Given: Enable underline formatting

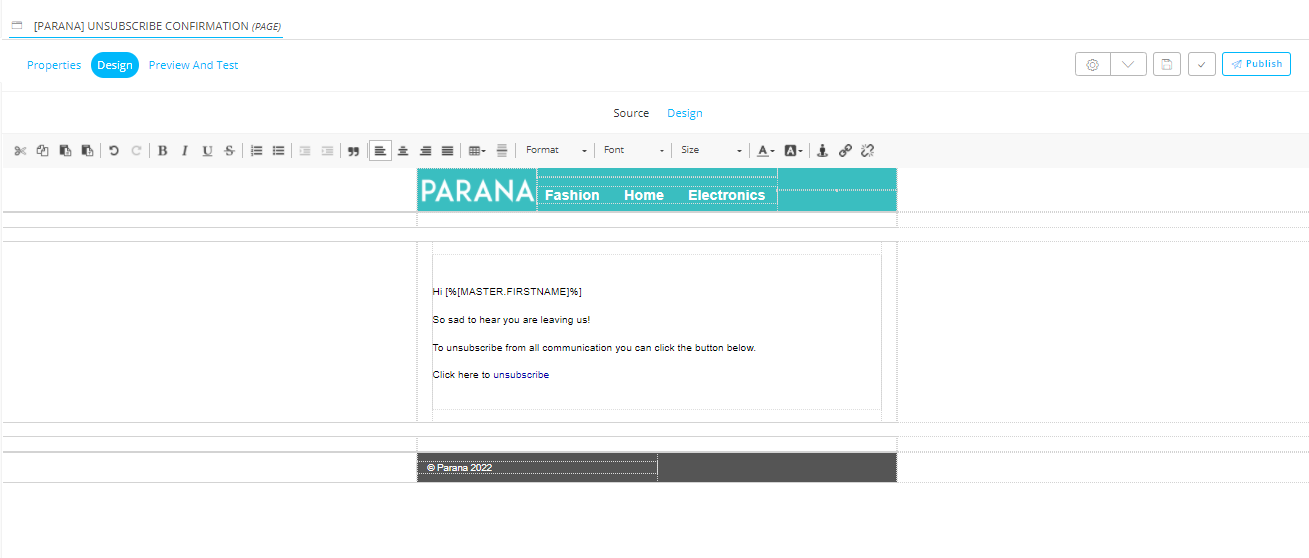Looking at the screenshot, I should click(x=207, y=151).
